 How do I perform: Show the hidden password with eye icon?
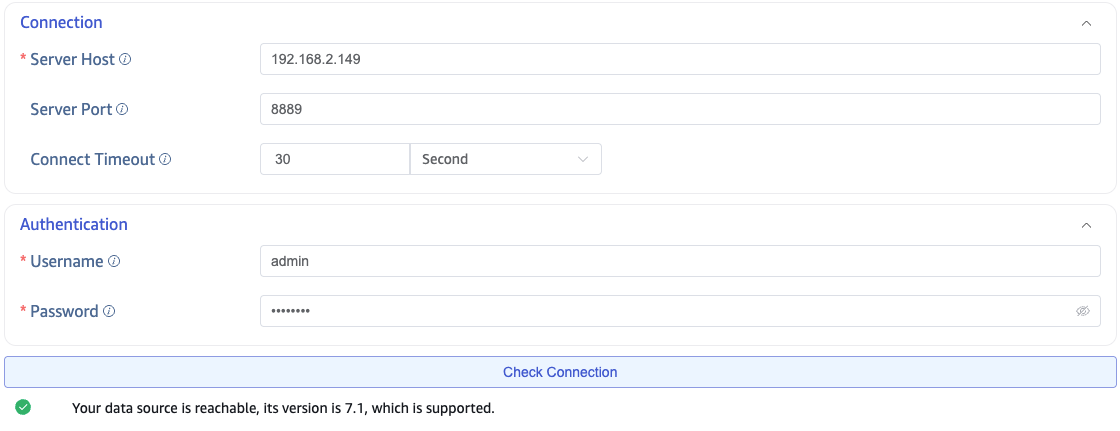click(1082, 311)
